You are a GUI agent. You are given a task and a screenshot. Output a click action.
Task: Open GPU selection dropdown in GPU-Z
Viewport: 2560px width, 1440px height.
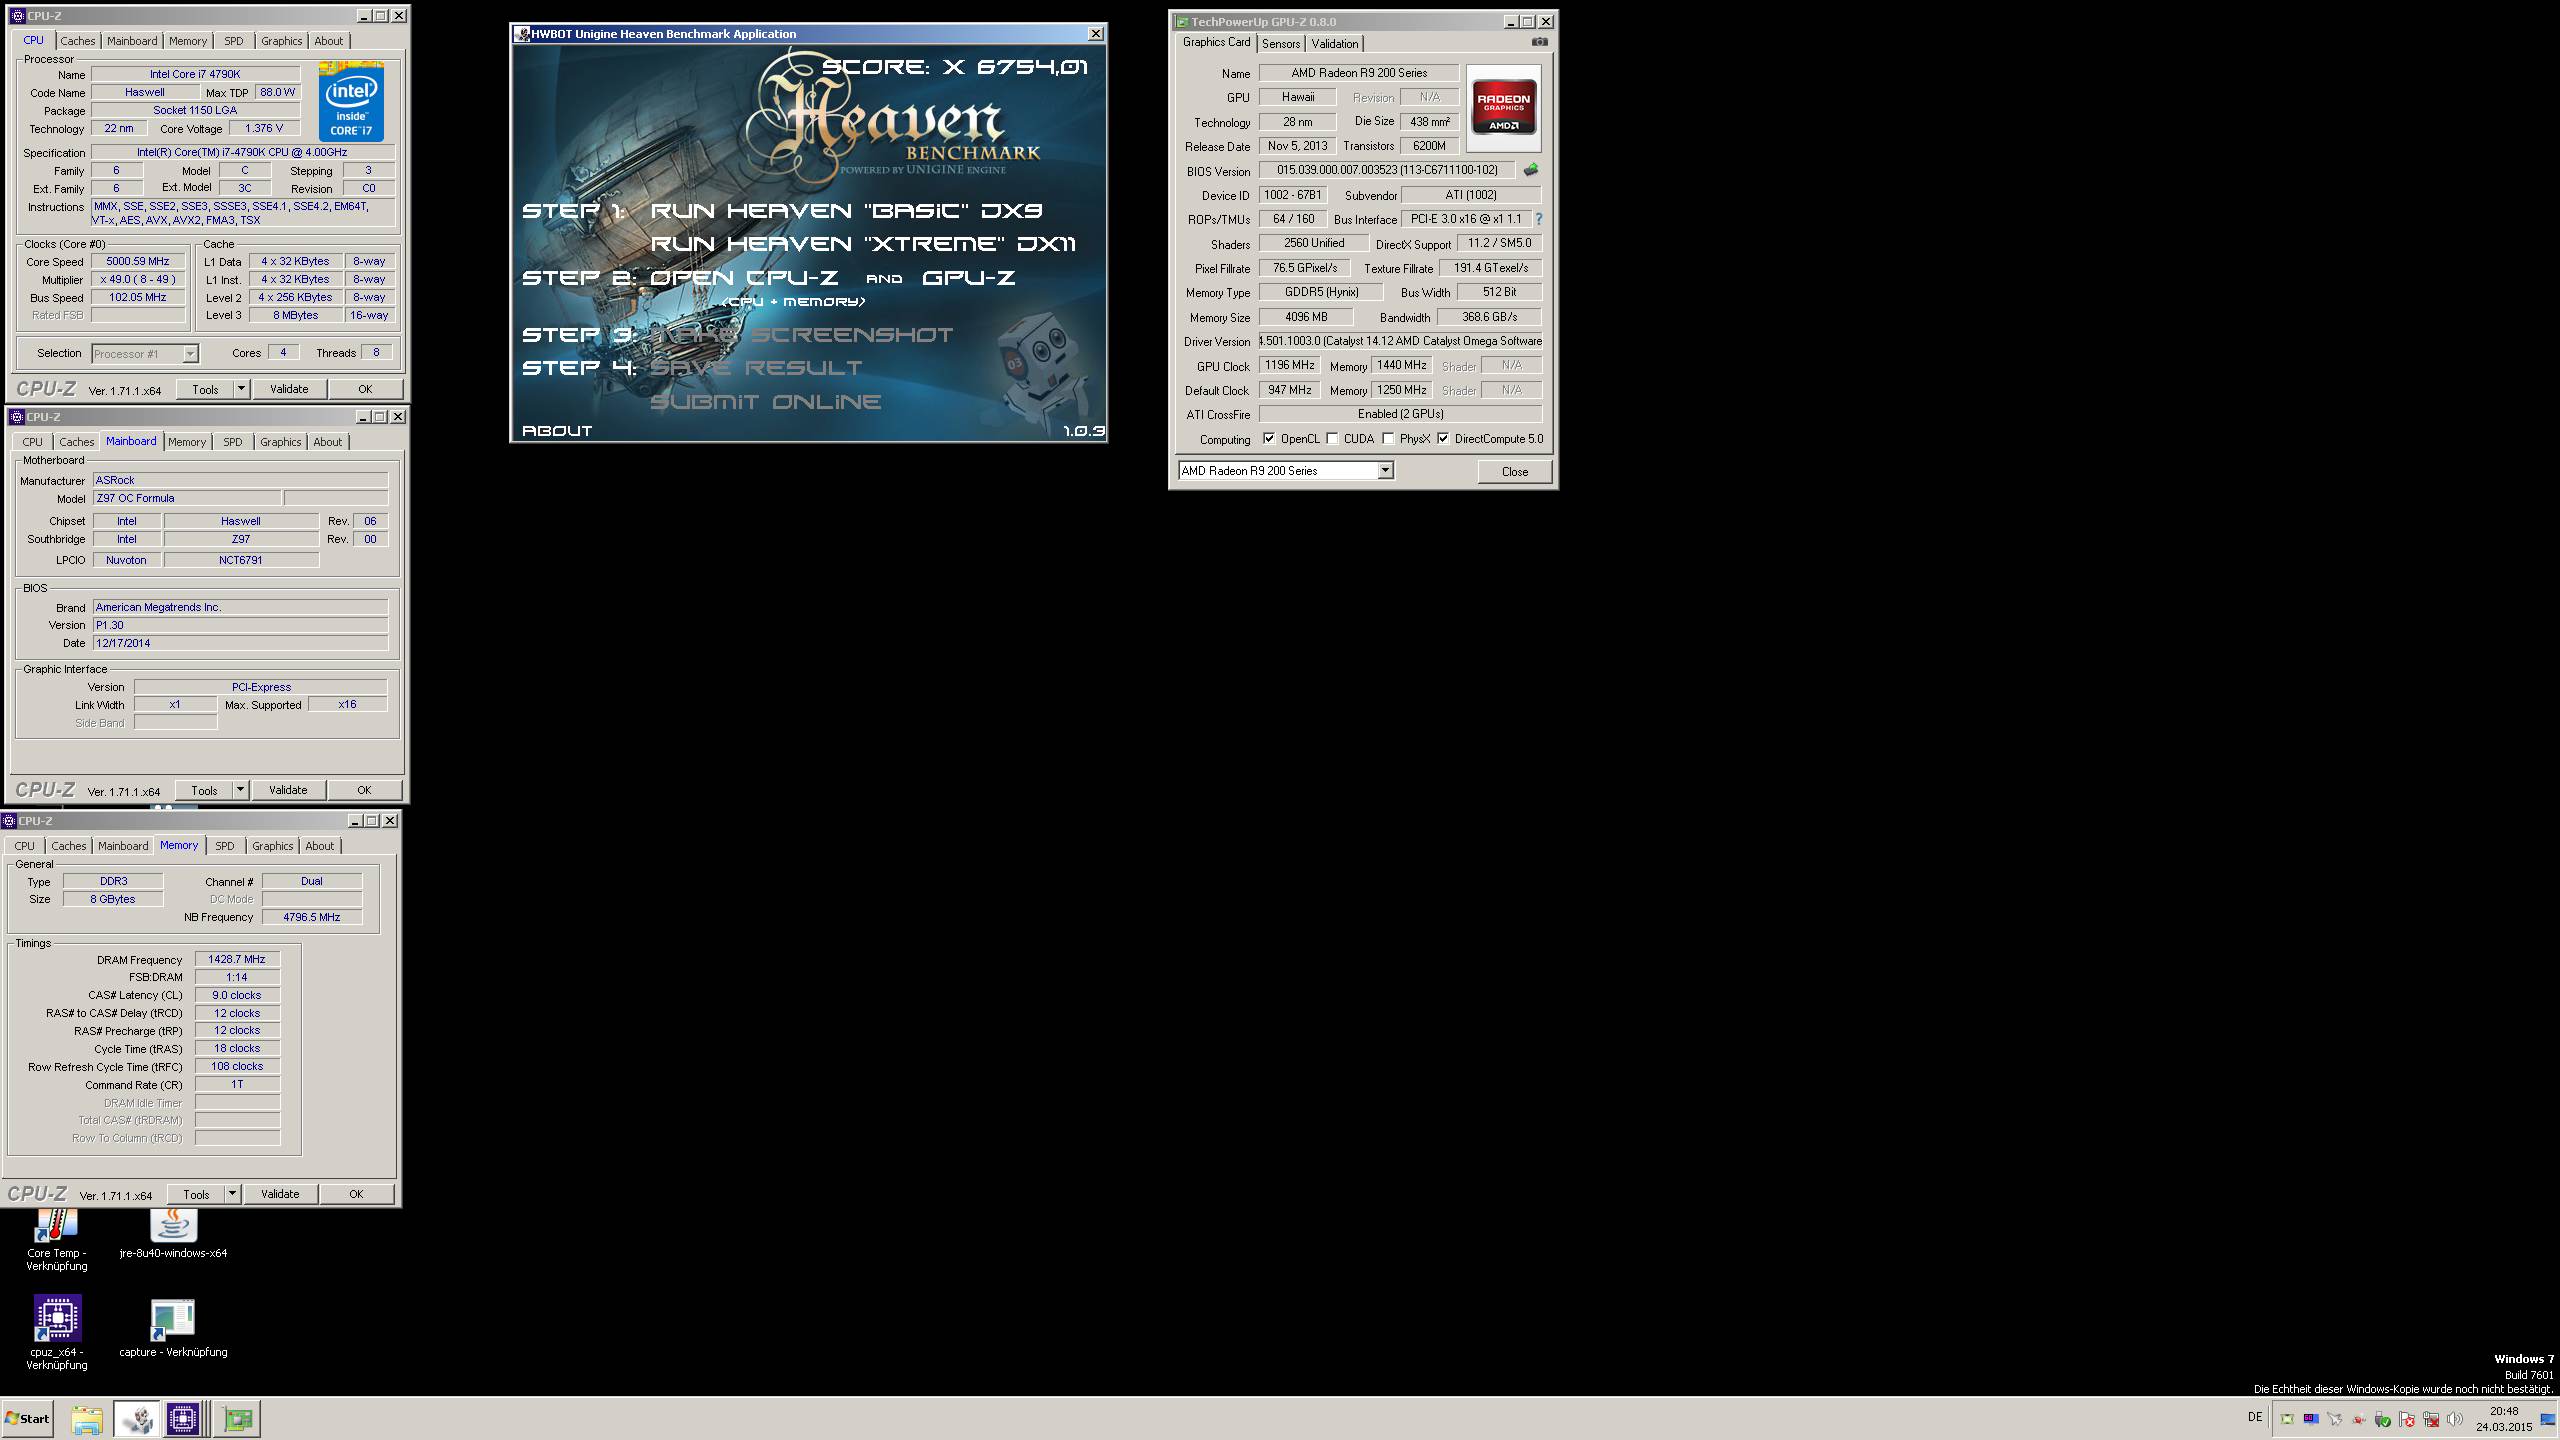[1385, 470]
